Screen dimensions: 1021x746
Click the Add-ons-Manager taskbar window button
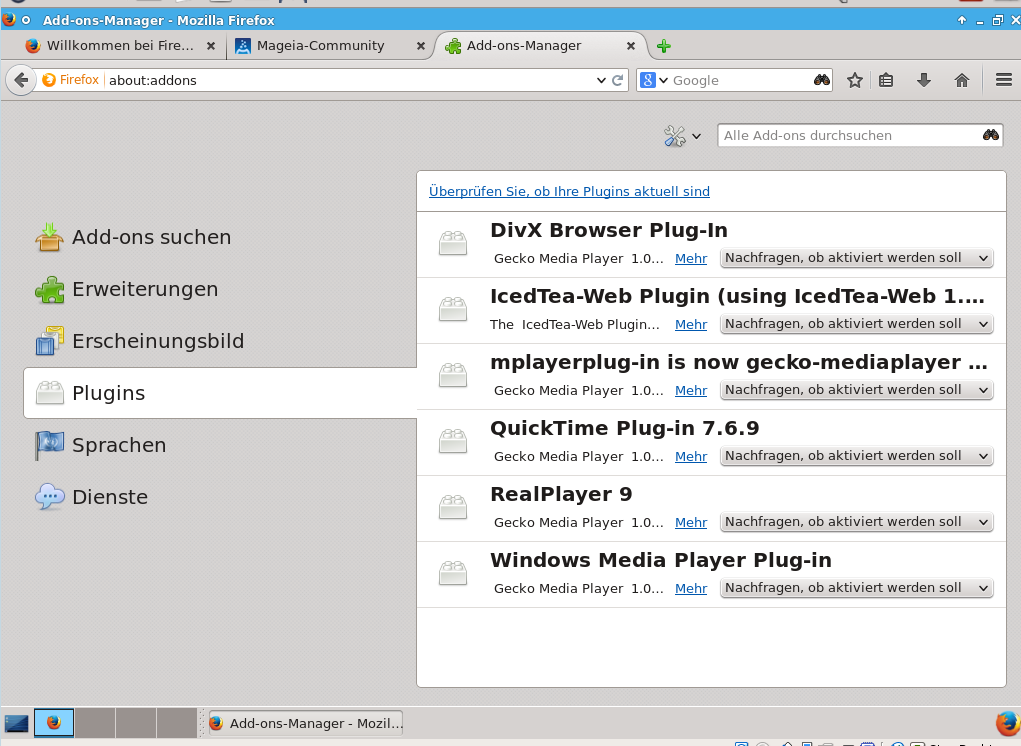pyautogui.click(x=305, y=723)
